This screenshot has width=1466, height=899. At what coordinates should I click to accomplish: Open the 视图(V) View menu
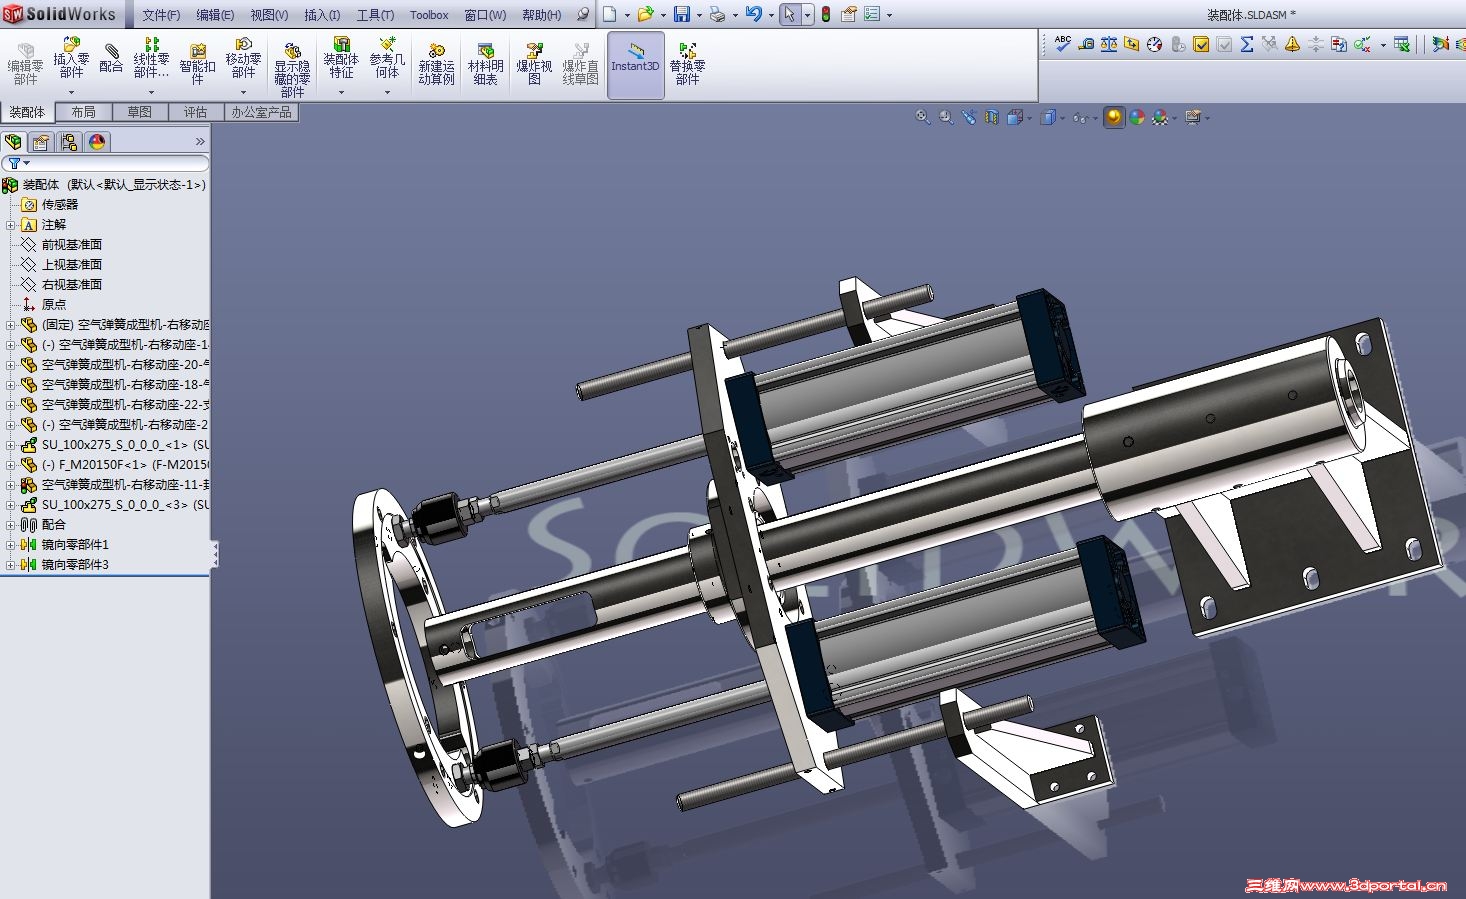tap(269, 15)
